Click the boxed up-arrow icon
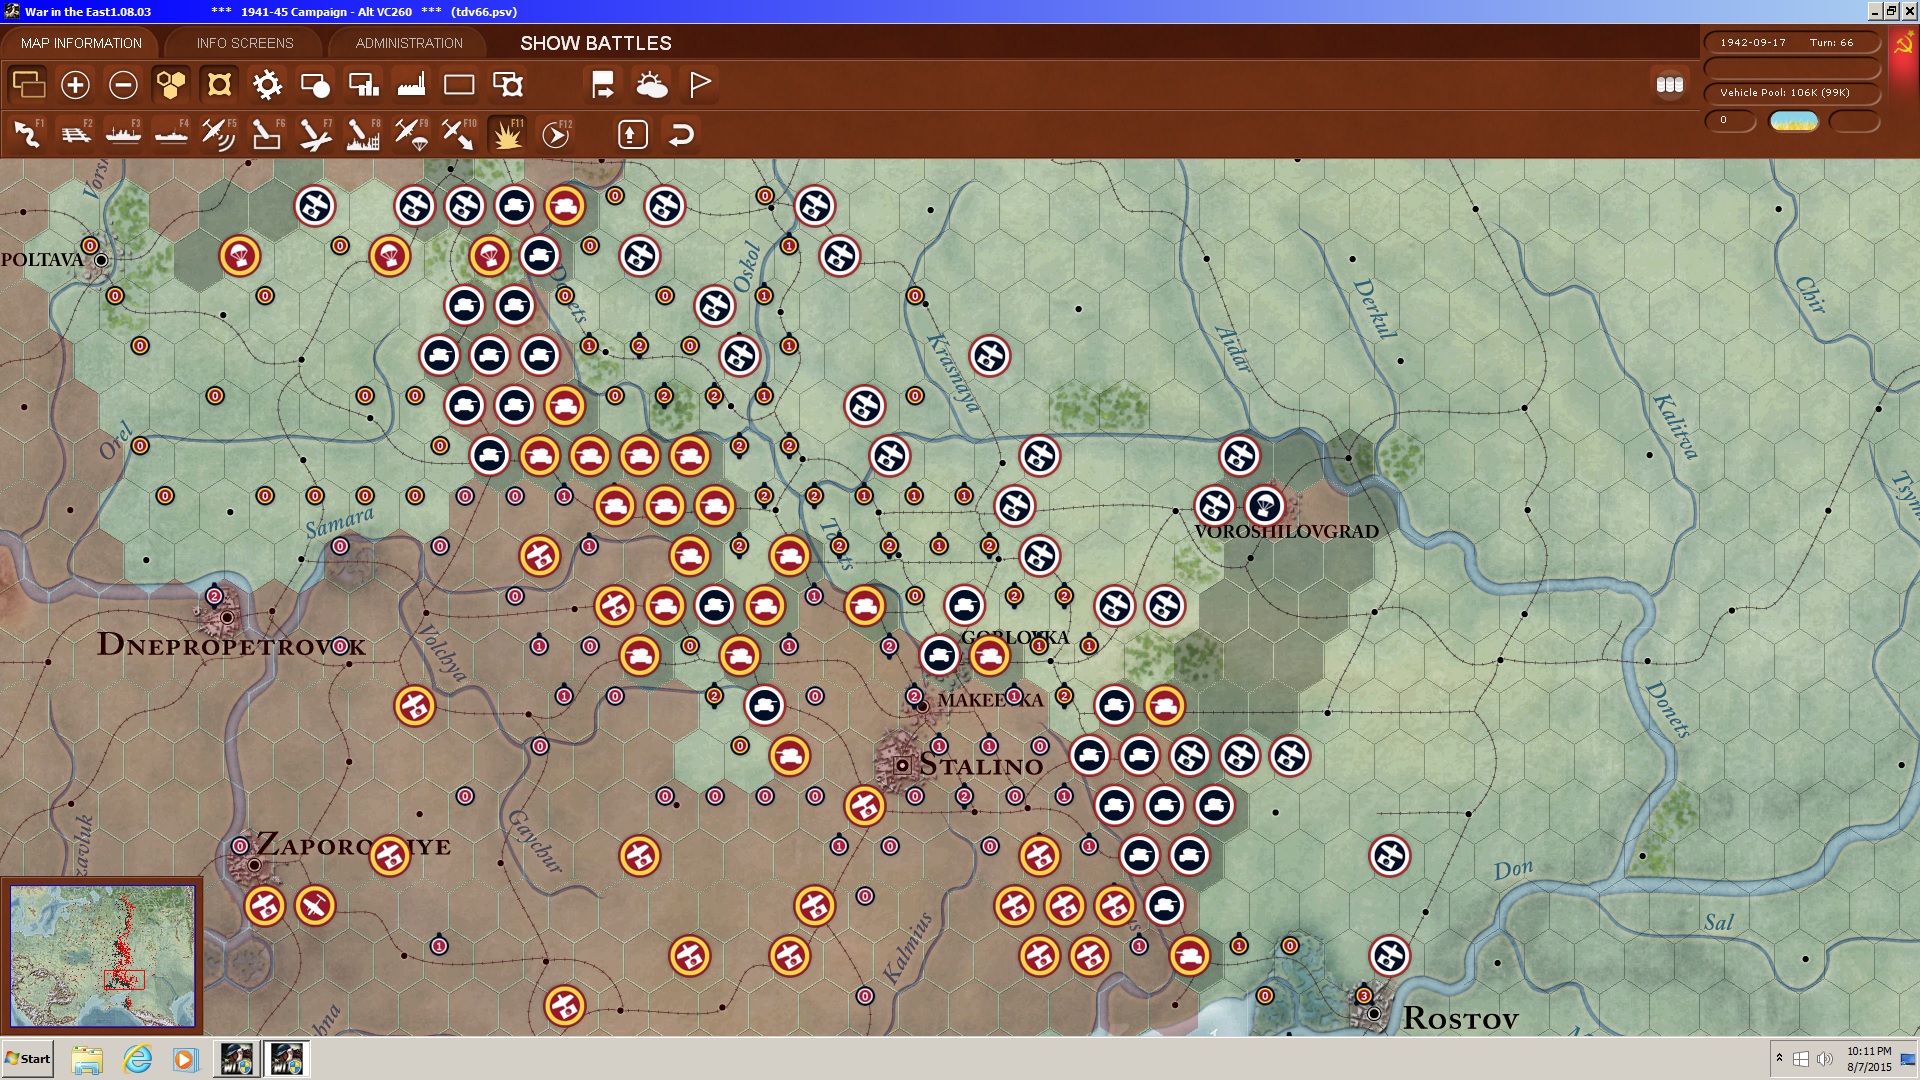This screenshot has height=1080, width=1920. (633, 134)
